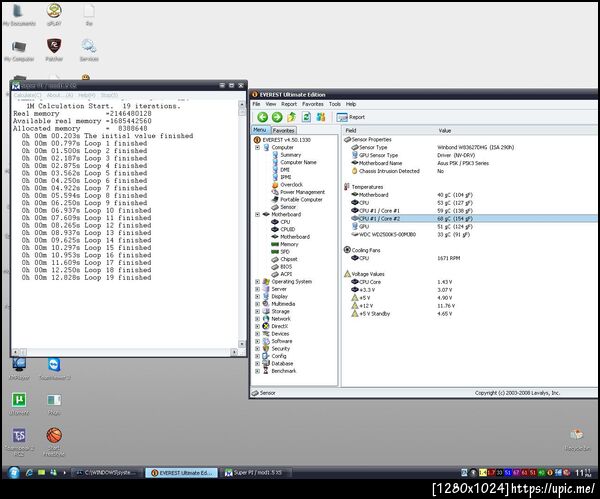This screenshot has width=600, height=499.
Task: Switch to the Favorites tab in EVEREST sidebar
Action: [284, 130]
